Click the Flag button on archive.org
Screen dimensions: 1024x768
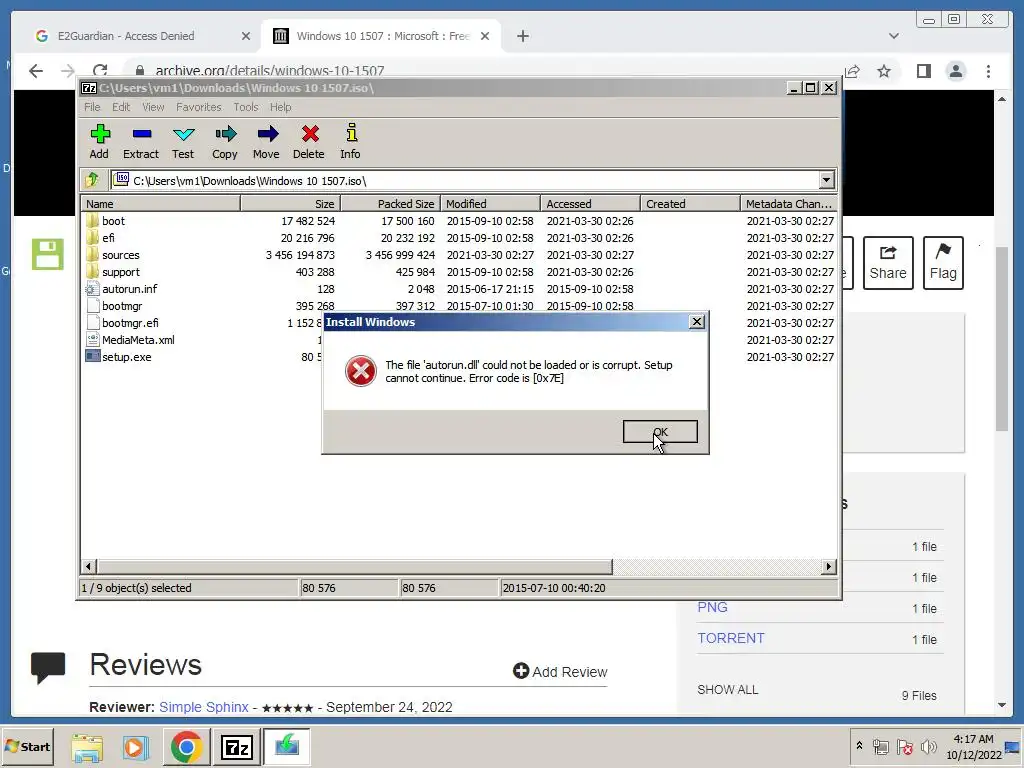943,263
